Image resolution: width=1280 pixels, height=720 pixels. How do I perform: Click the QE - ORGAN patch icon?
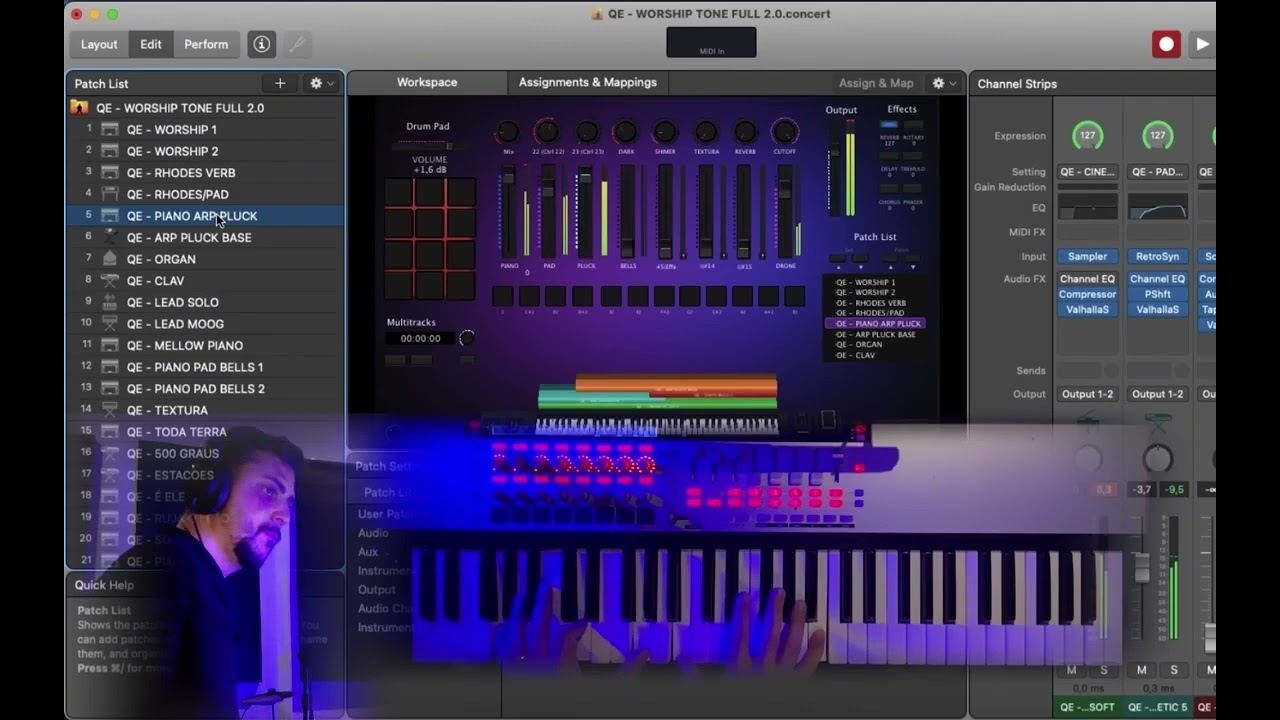(110, 259)
